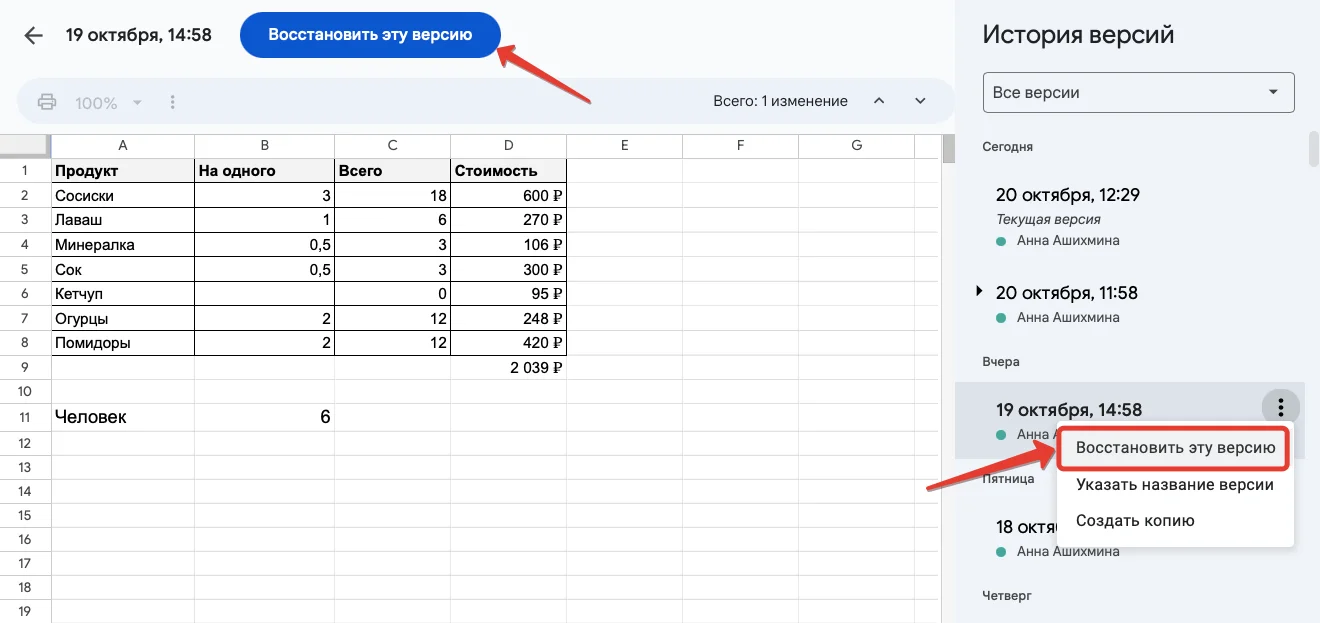Screen dimensions: 1320x623
Task: Click the Всего header cell
Action: pyautogui.click(x=392, y=170)
